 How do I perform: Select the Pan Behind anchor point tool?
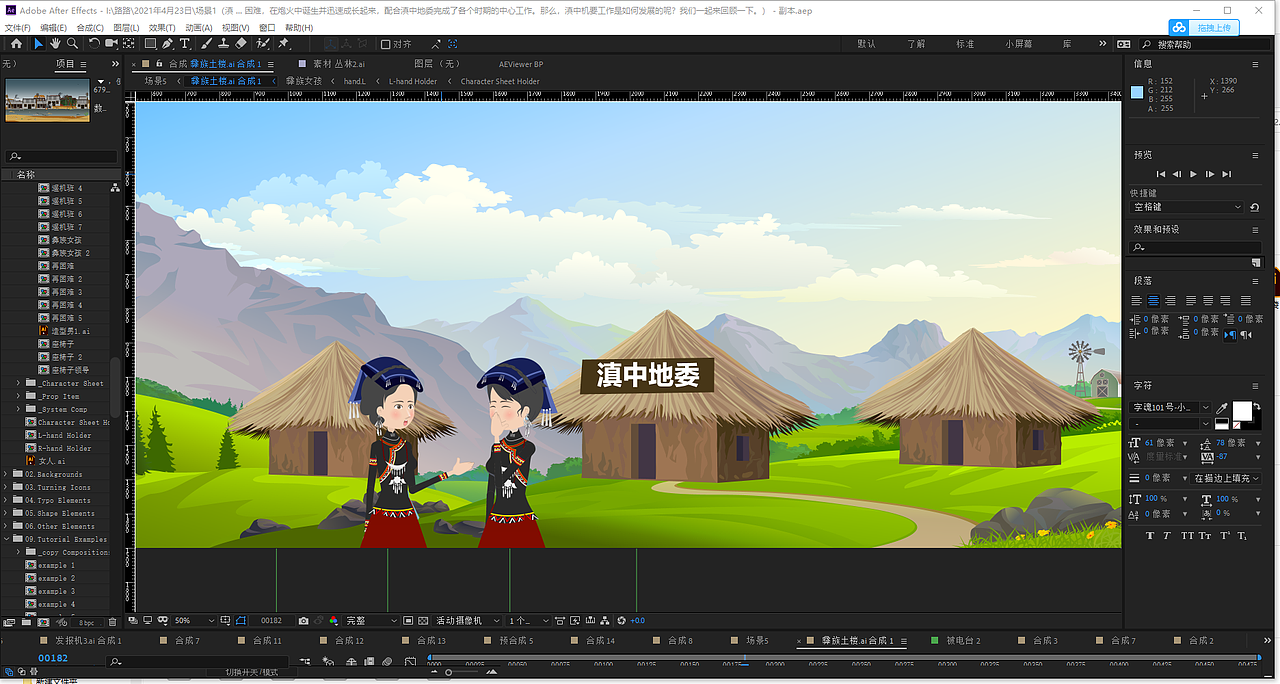(129, 44)
